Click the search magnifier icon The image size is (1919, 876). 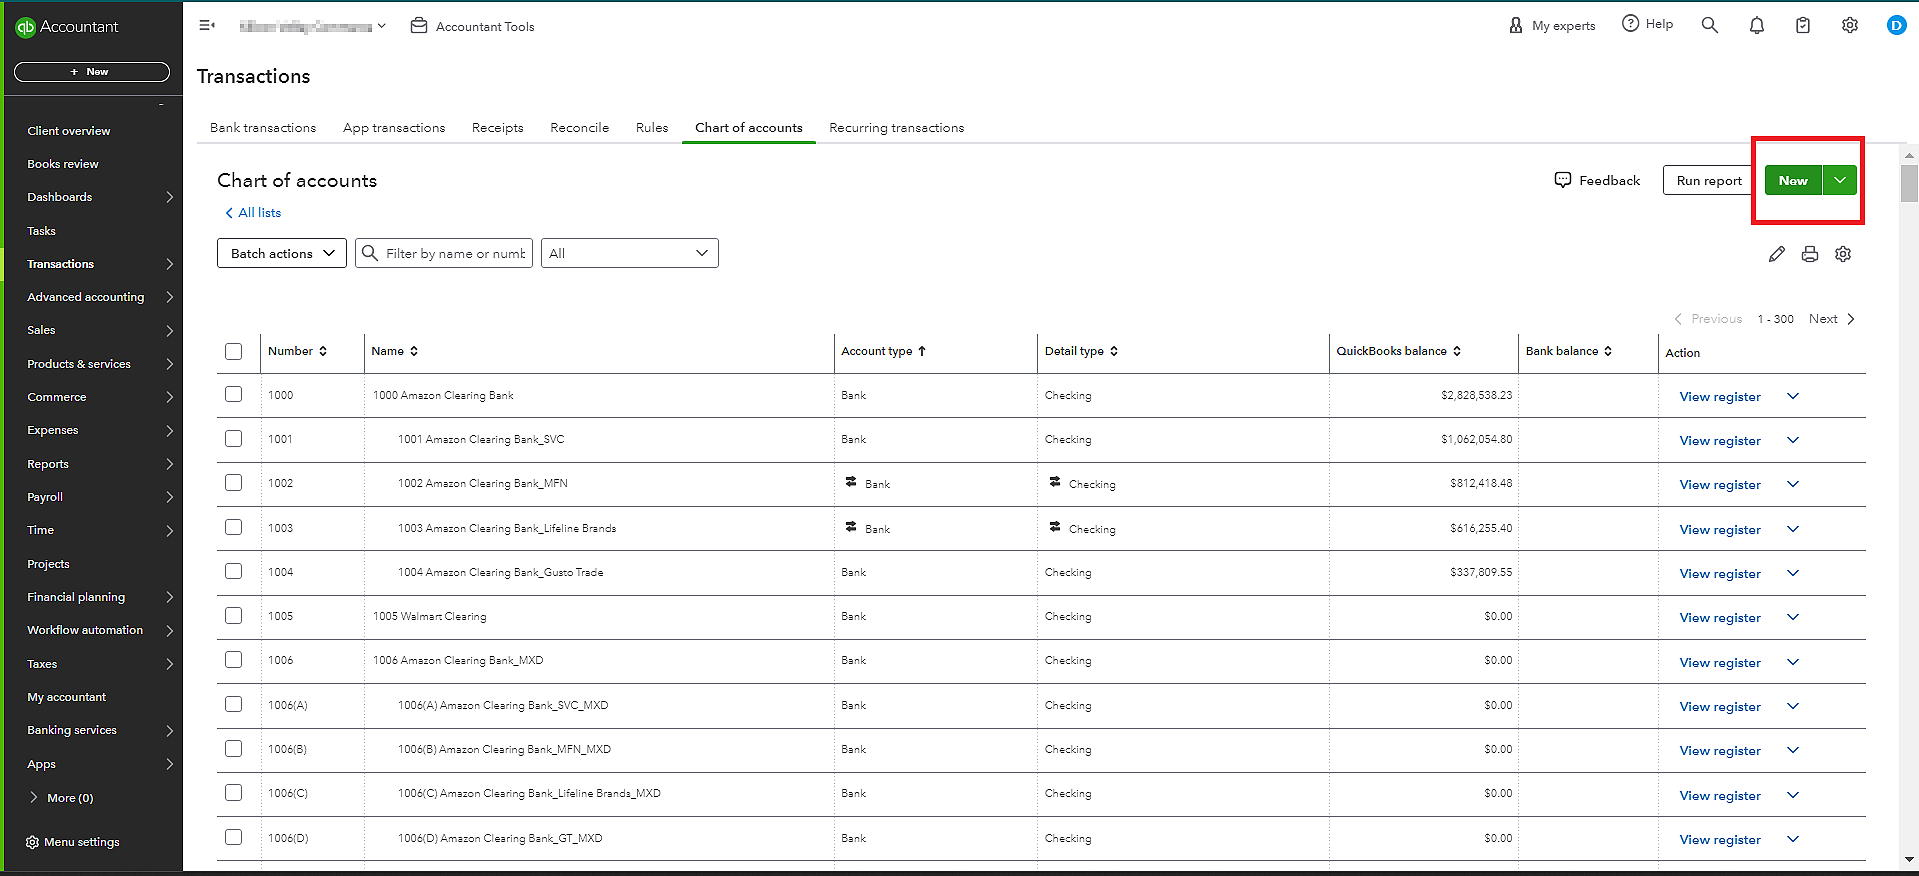tap(1710, 25)
